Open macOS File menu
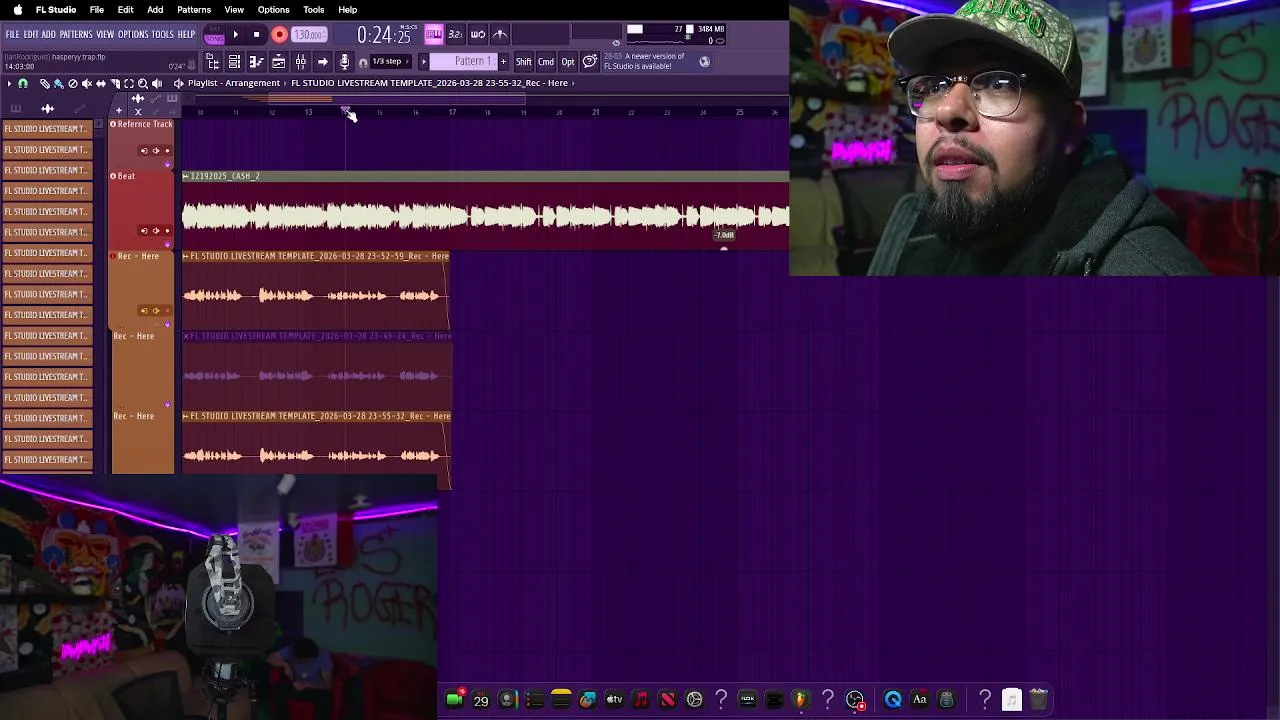 (x=97, y=10)
